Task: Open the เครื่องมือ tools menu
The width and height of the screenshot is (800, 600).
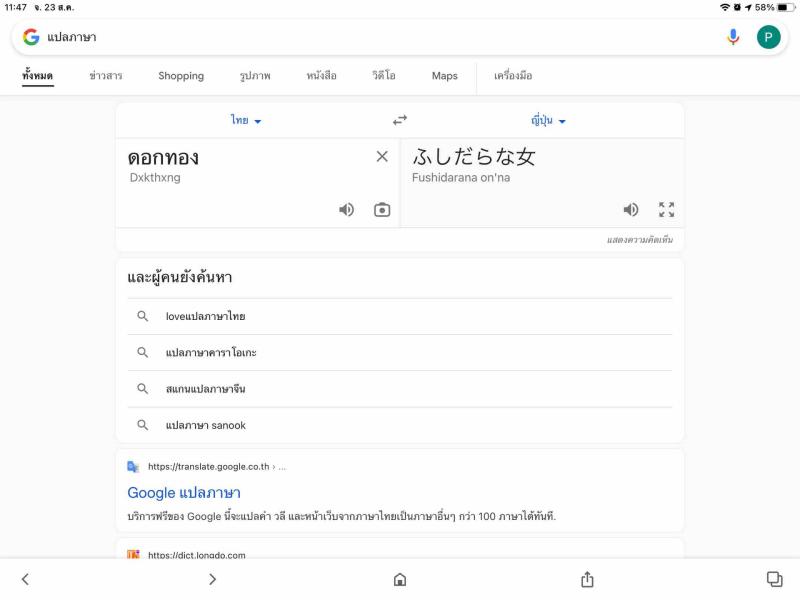Action: tap(513, 76)
